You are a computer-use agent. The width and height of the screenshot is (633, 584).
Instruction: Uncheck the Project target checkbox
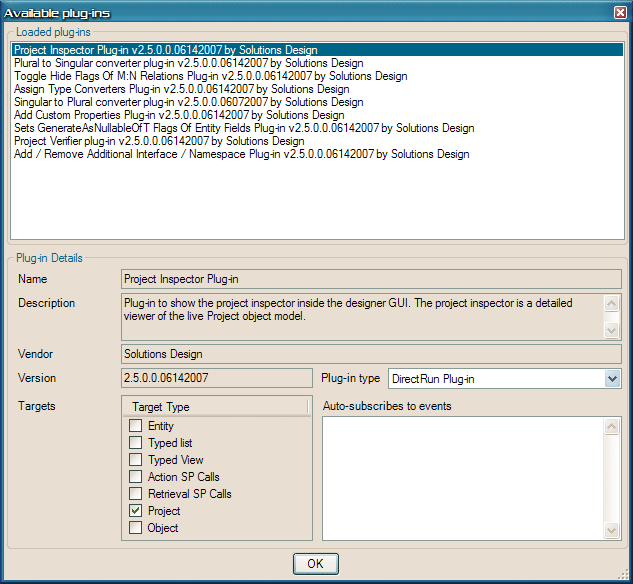[x=135, y=511]
